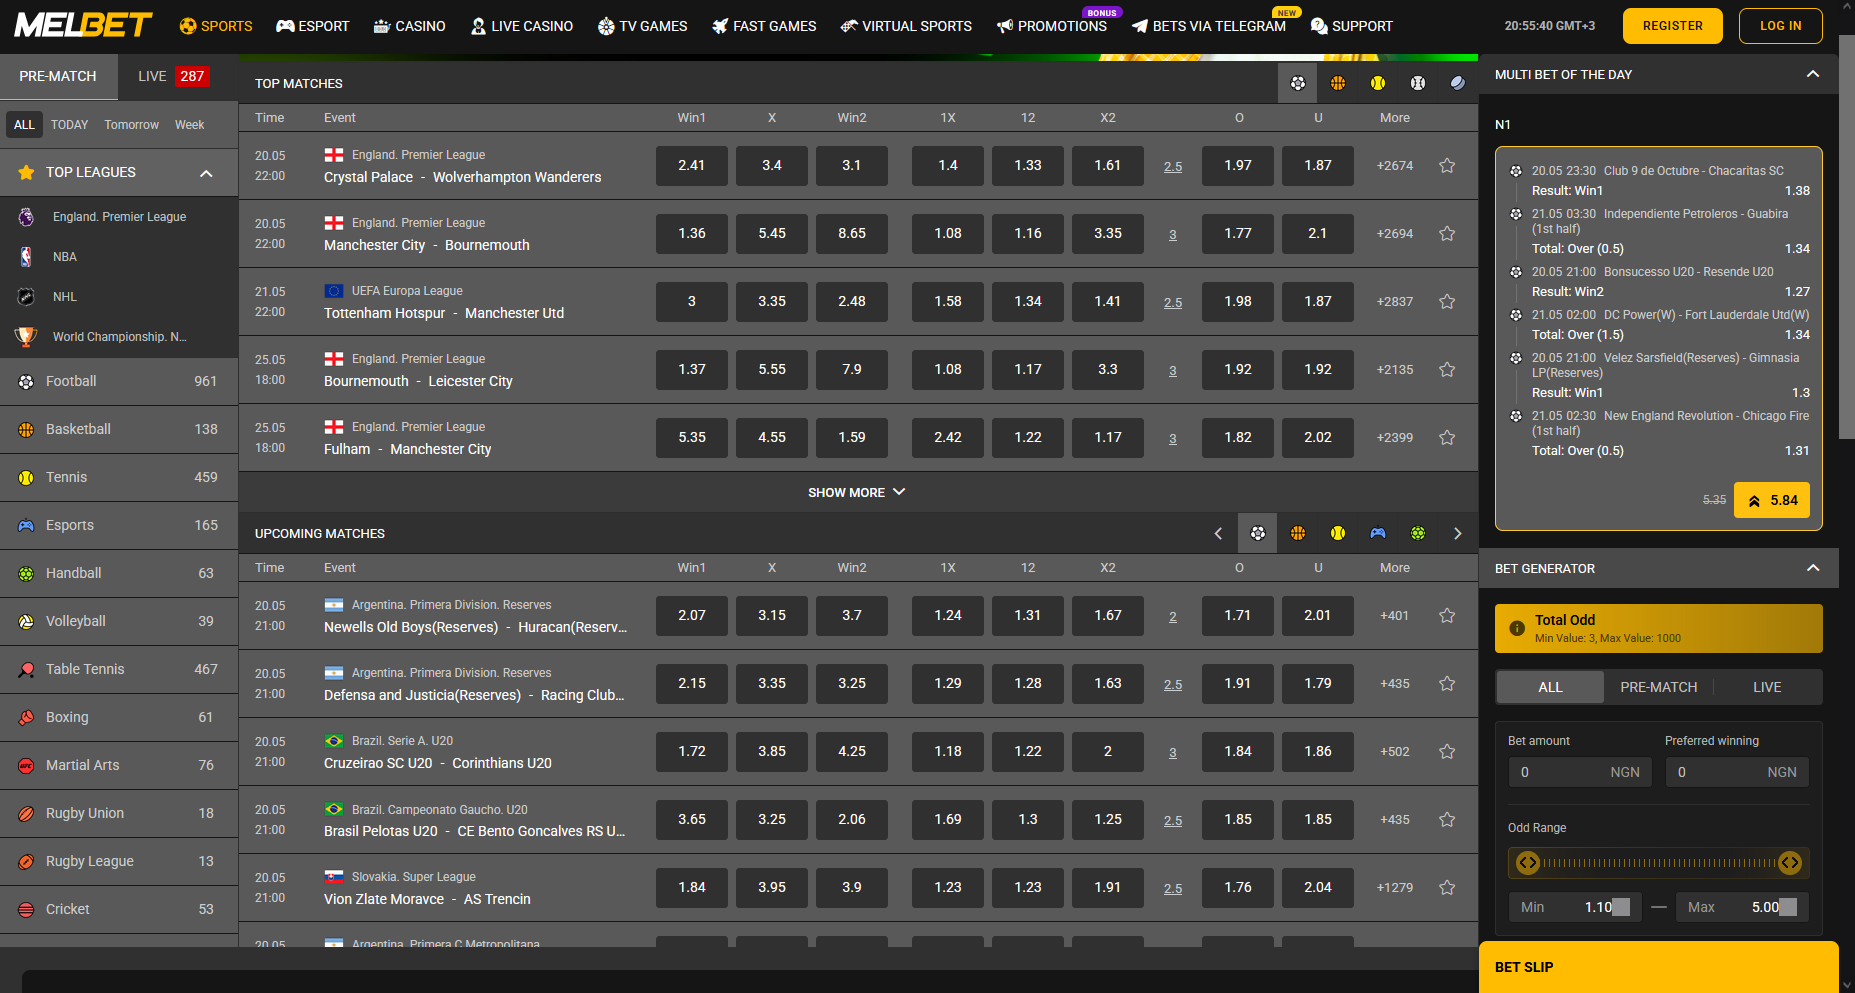
Task: Expand Show More top matches
Action: pos(857,492)
